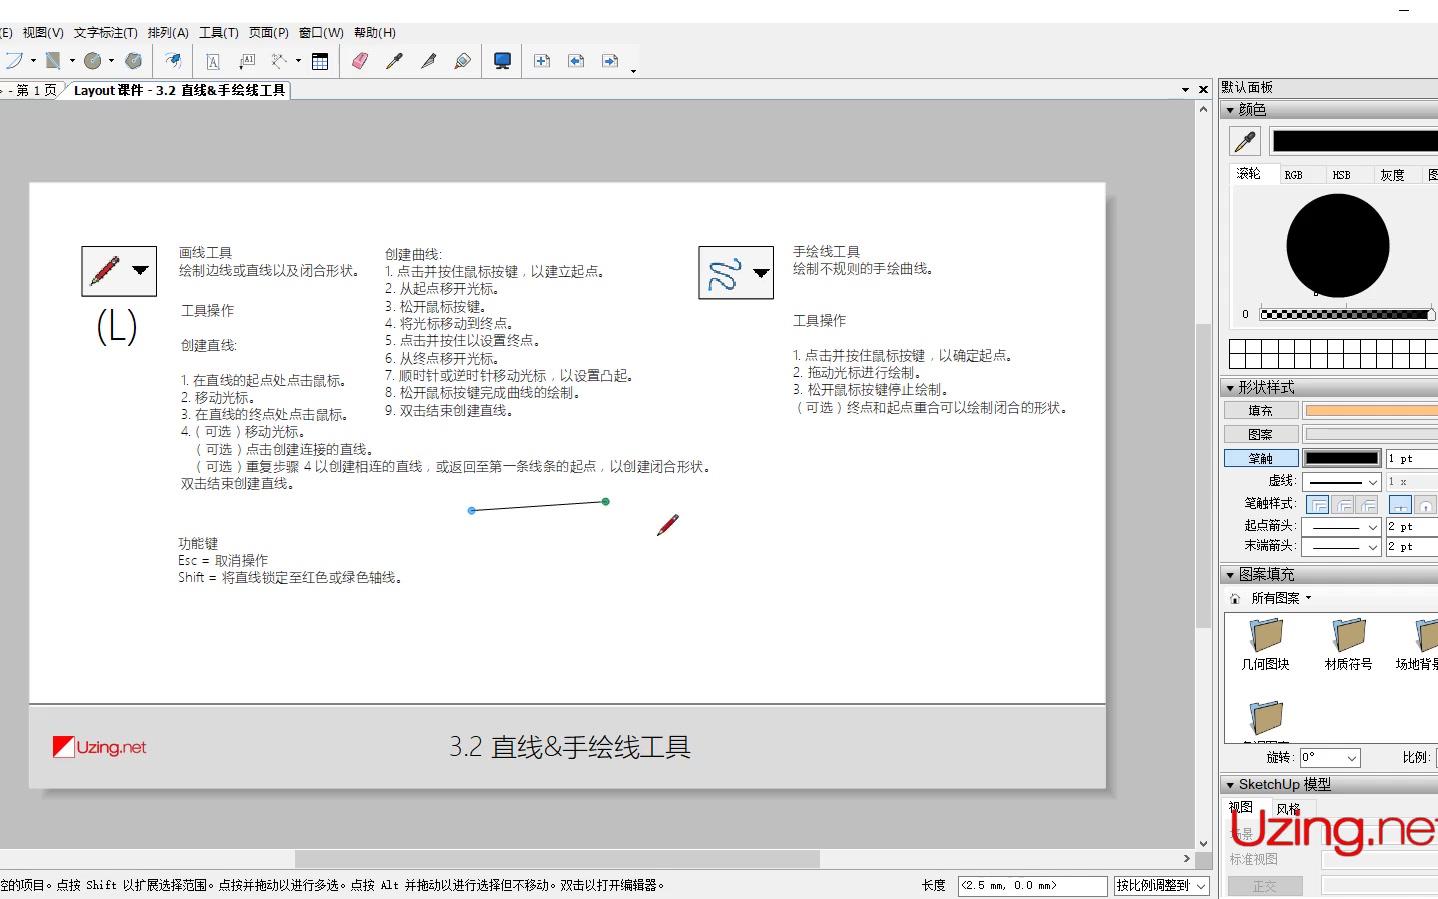This screenshot has height=899, width=1438.
Task: Start presentation with the monitor icon
Action: pos(502,61)
